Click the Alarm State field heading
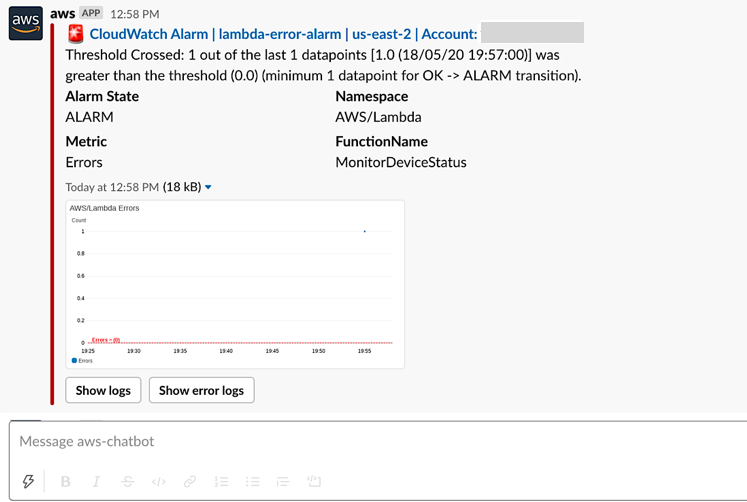Screen dimensions: 747x502 tap(102, 96)
